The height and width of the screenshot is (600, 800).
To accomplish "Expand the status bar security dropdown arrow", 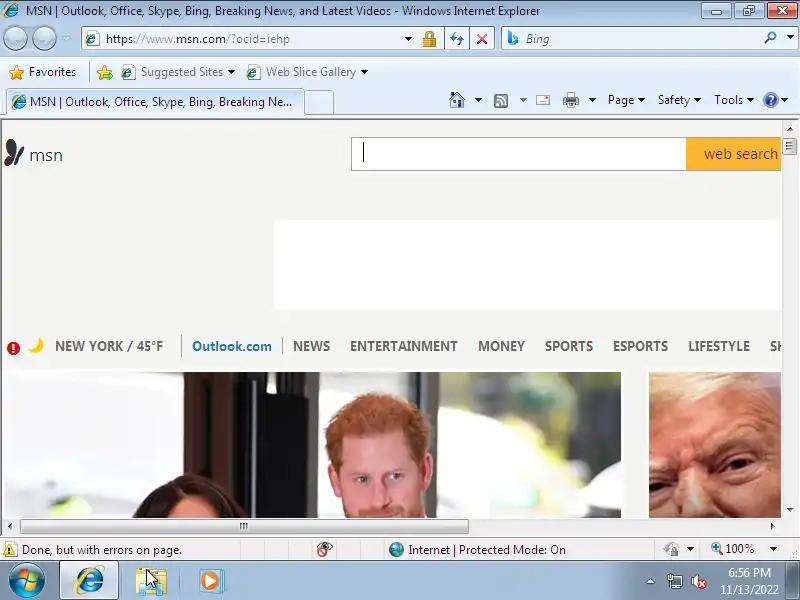I will [690, 549].
